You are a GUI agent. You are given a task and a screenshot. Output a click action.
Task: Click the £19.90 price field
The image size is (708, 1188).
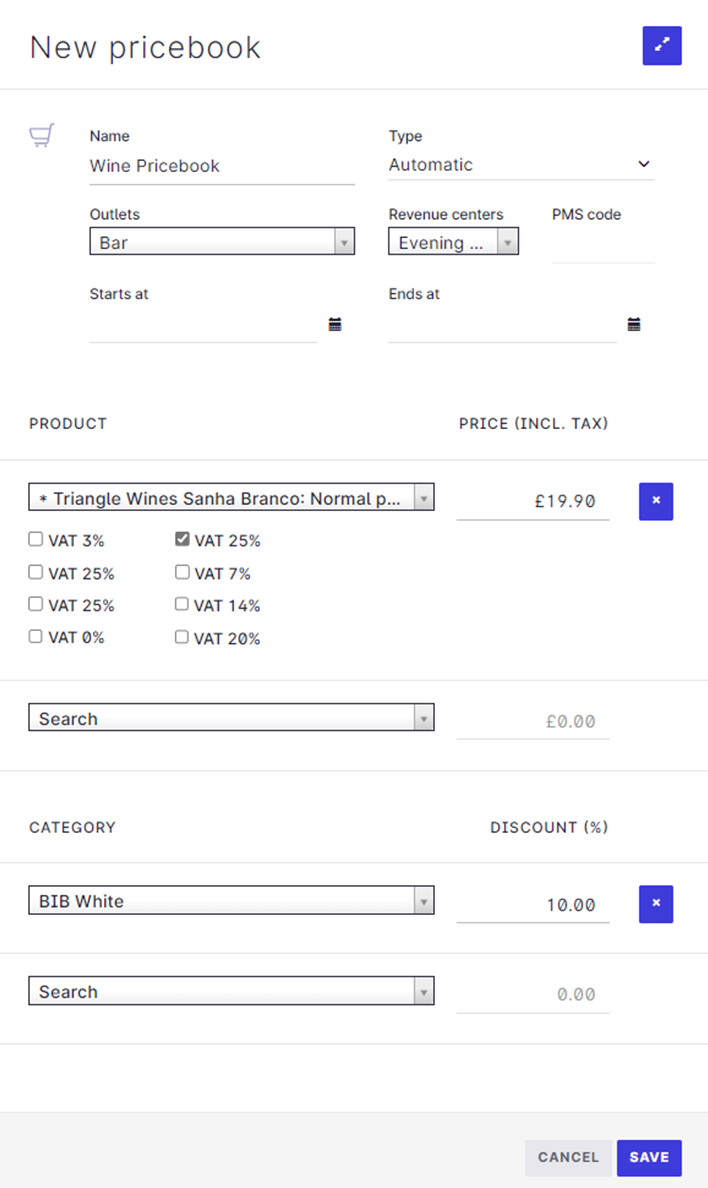(533, 501)
